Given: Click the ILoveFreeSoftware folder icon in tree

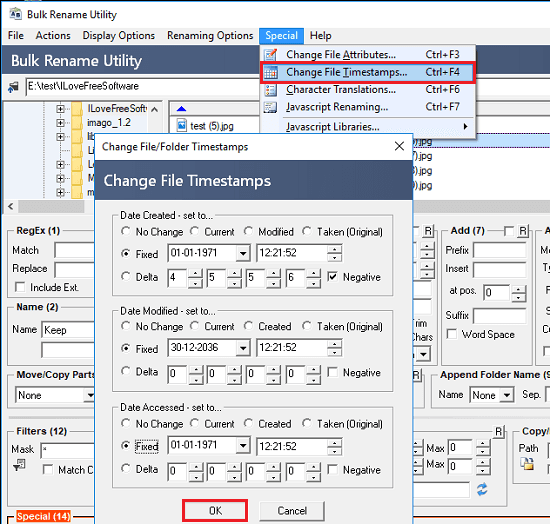Looking at the screenshot, I should [x=77, y=108].
